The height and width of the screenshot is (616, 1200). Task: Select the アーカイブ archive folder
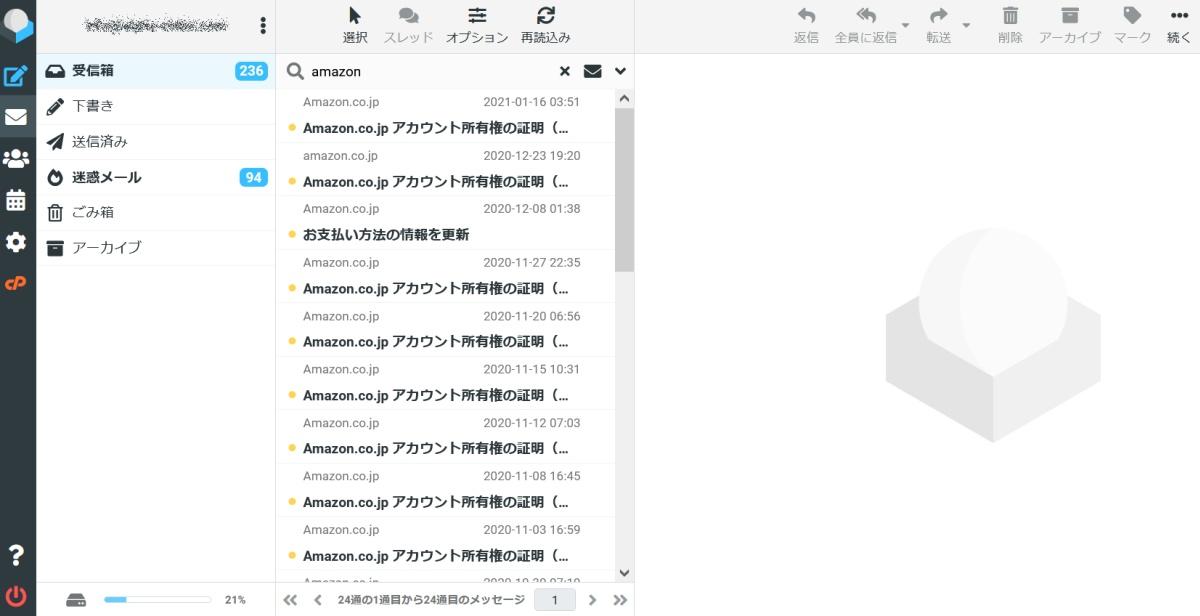[x=156, y=247]
